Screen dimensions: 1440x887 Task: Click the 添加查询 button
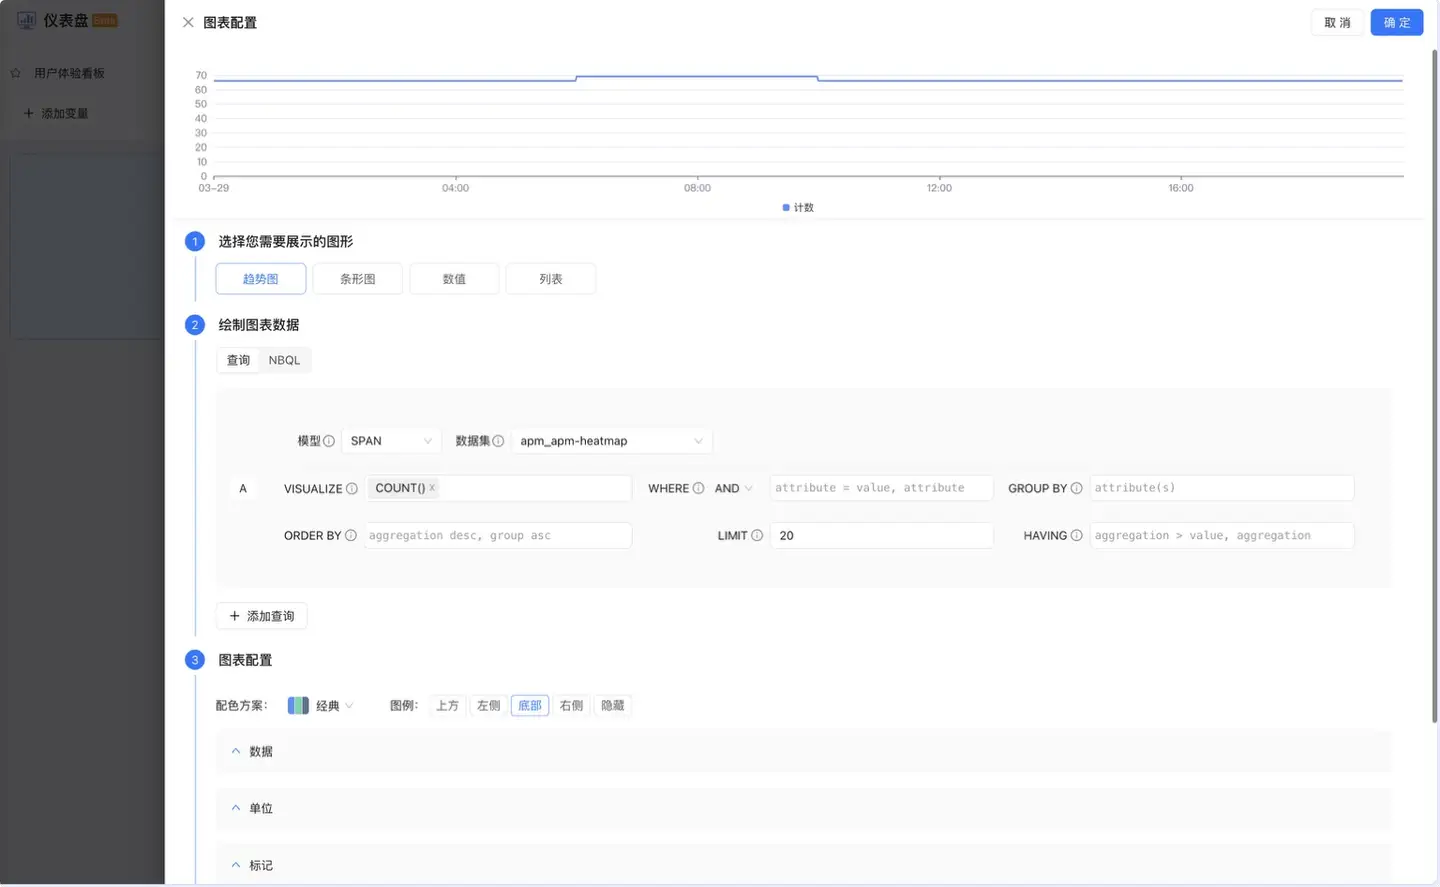[x=262, y=616]
